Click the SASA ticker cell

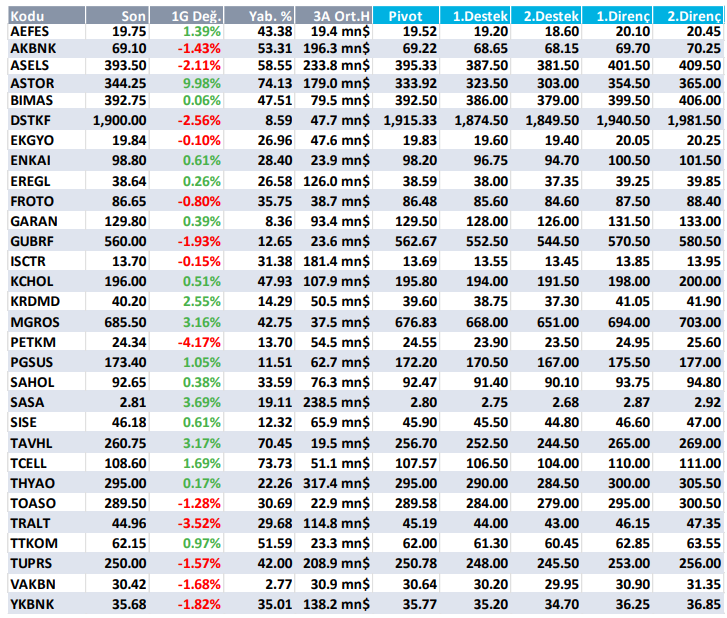click(27, 402)
